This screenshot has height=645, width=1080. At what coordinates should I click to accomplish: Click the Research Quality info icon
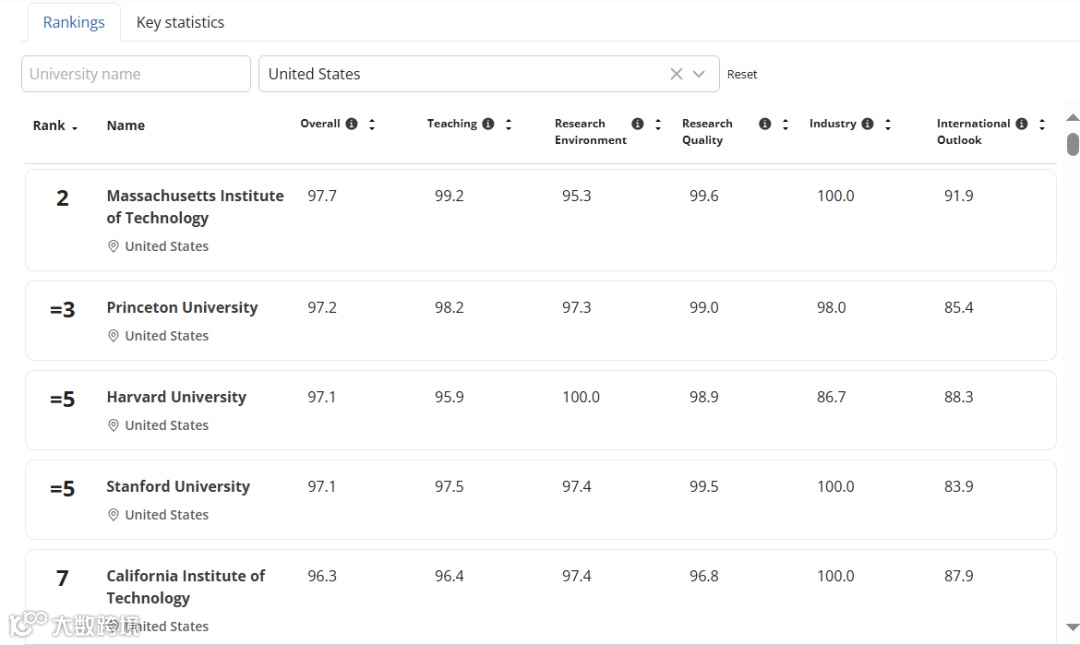coord(765,124)
